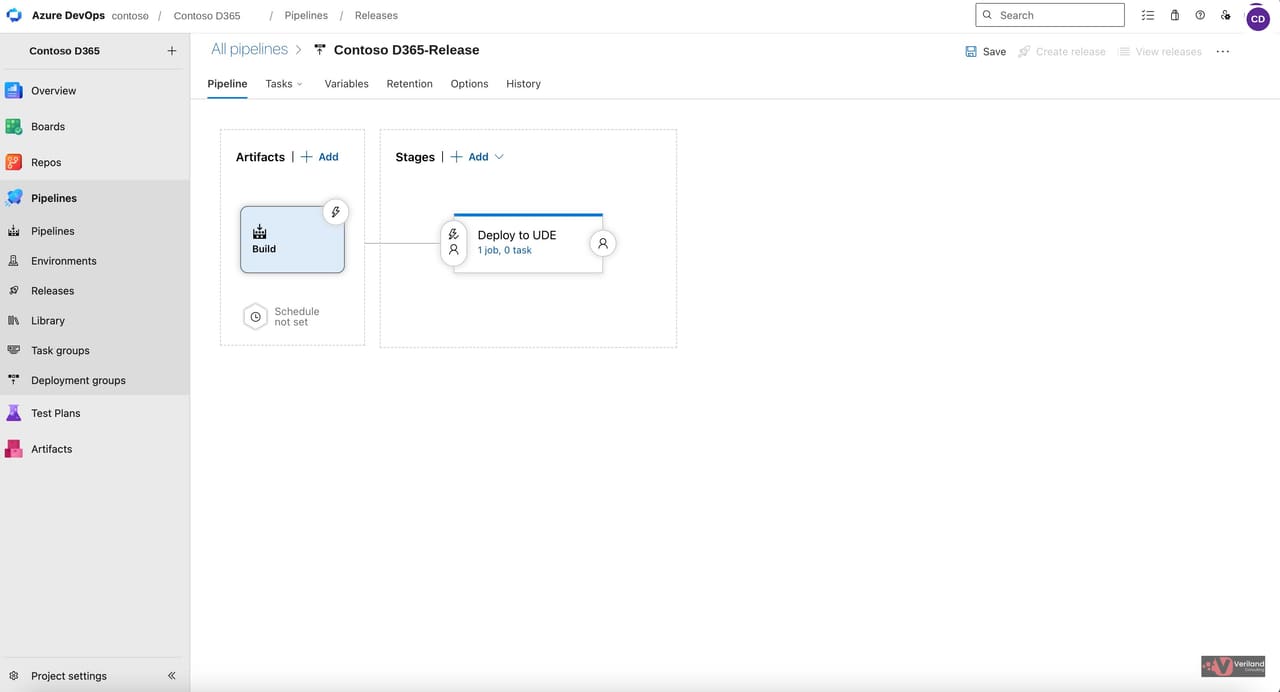
Task: Click the Project settings gear icon
Action: click(14, 676)
